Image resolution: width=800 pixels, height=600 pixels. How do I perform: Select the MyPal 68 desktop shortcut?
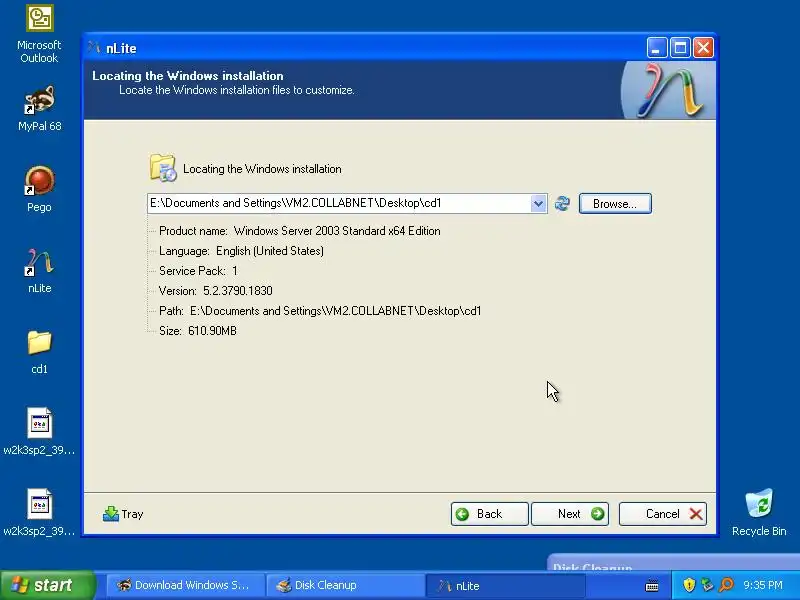[x=39, y=109]
